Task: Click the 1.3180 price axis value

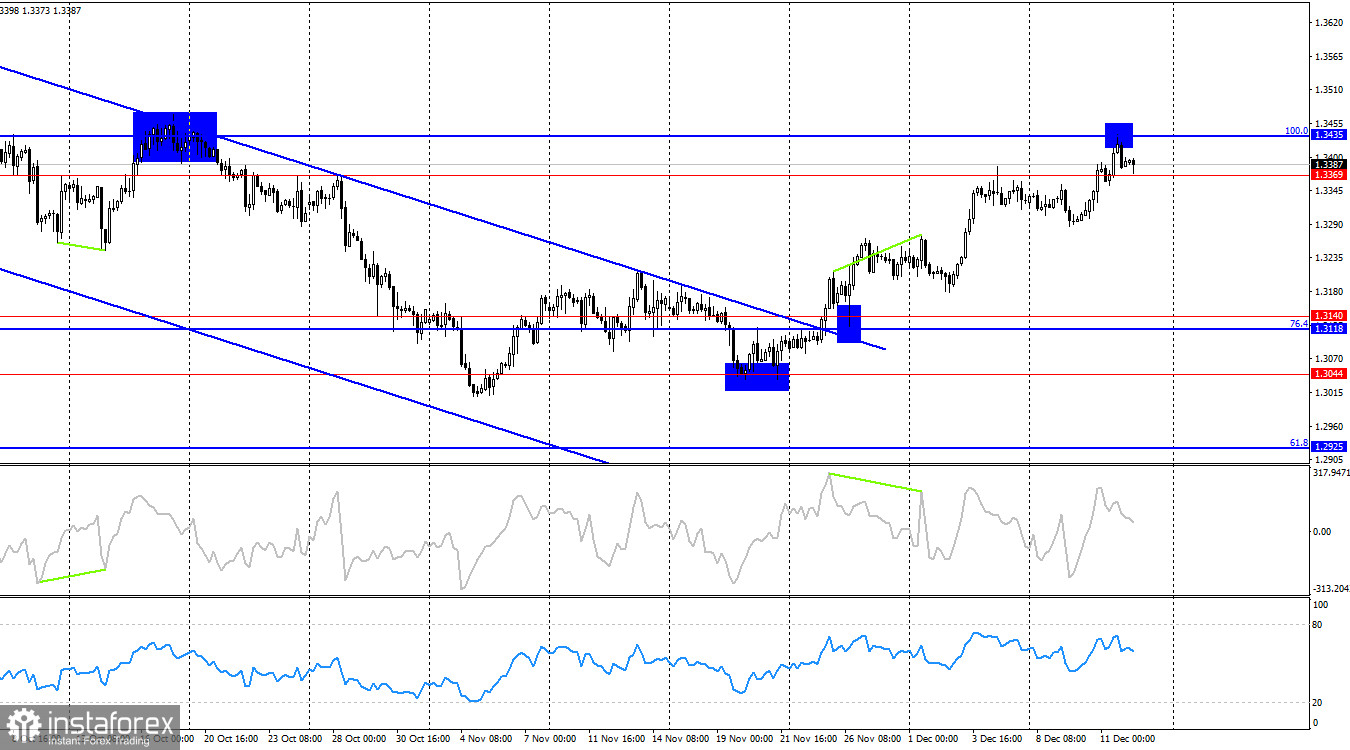Action: click(1329, 292)
